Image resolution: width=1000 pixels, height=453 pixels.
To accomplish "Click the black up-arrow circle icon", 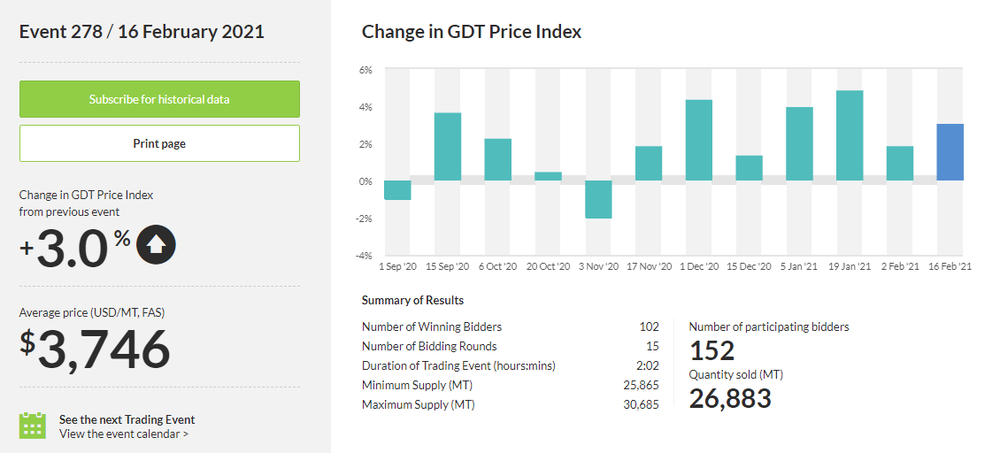I will click(154, 245).
